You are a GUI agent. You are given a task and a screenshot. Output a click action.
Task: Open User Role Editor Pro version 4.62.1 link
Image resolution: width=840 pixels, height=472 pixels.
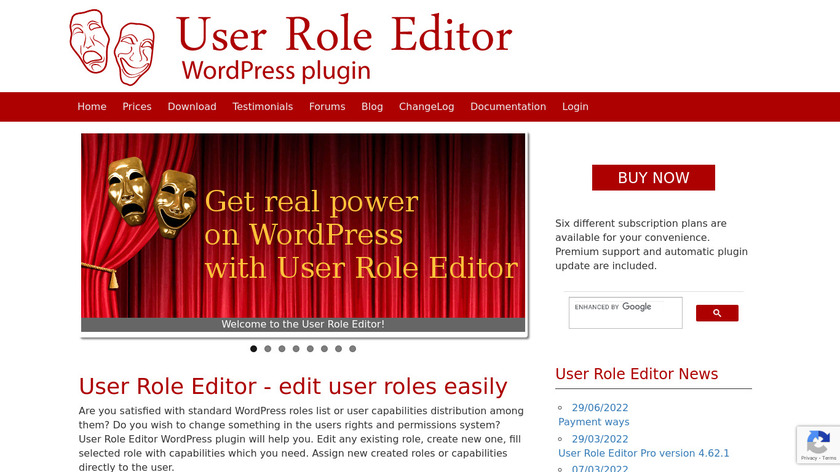coord(643,453)
